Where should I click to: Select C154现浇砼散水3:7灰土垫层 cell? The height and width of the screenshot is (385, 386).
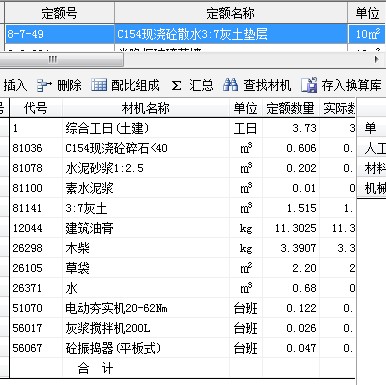click(x=231, y=34)
